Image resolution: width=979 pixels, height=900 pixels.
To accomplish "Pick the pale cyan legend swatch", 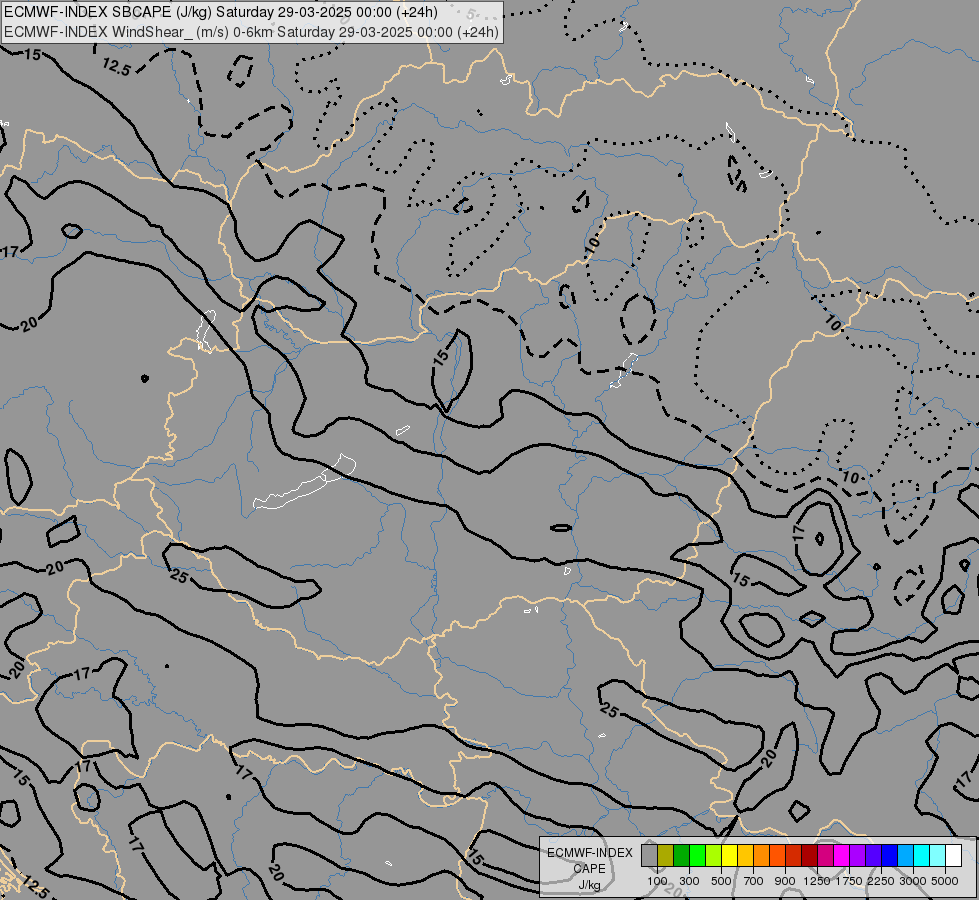I will (937, 855).
